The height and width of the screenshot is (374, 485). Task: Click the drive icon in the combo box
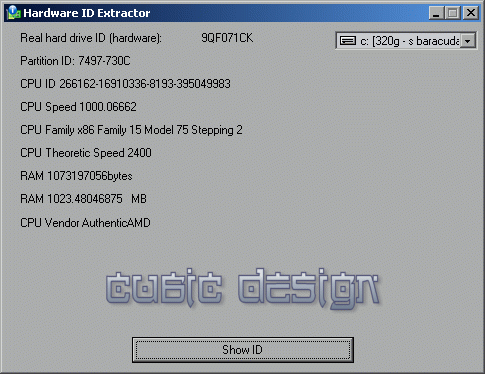[348, 41]
